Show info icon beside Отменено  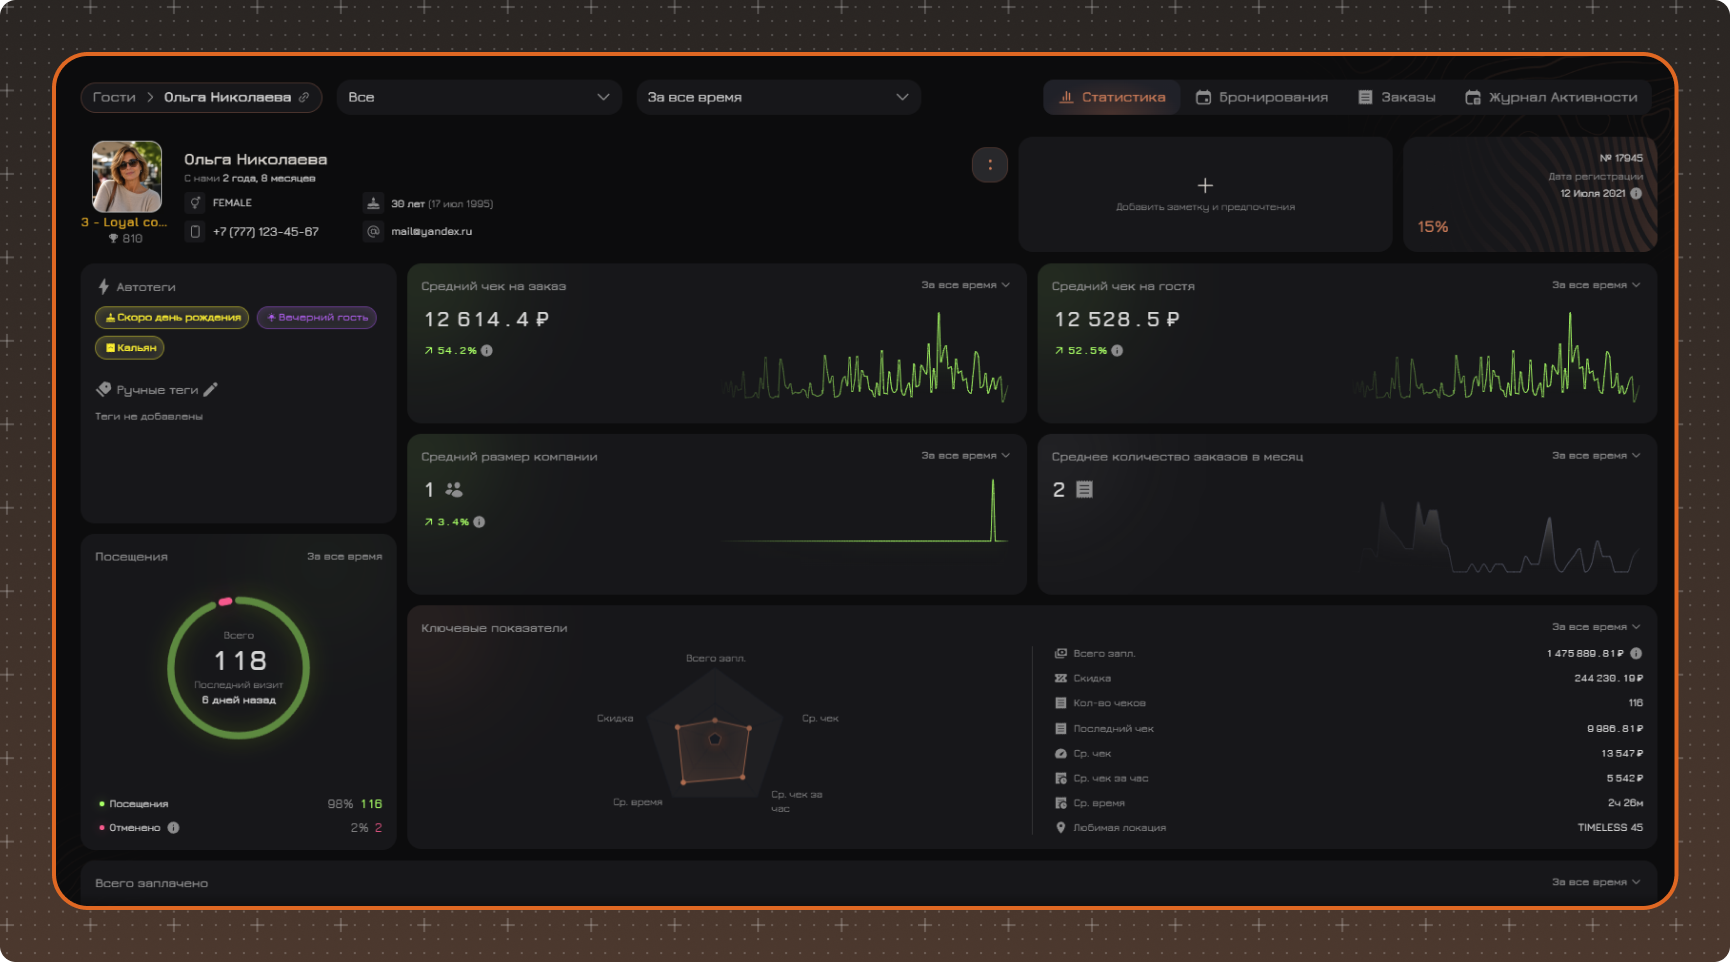pos(173,828)
